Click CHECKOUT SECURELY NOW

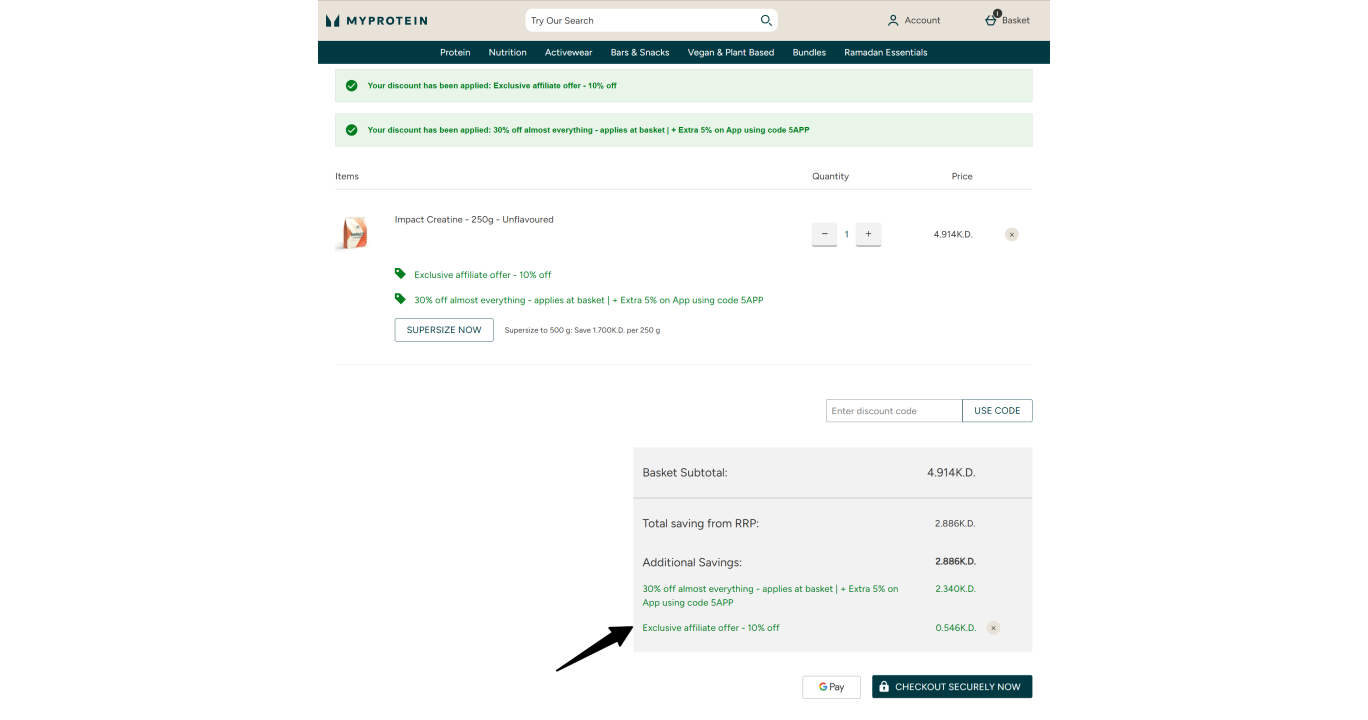(x=952, y=687)
